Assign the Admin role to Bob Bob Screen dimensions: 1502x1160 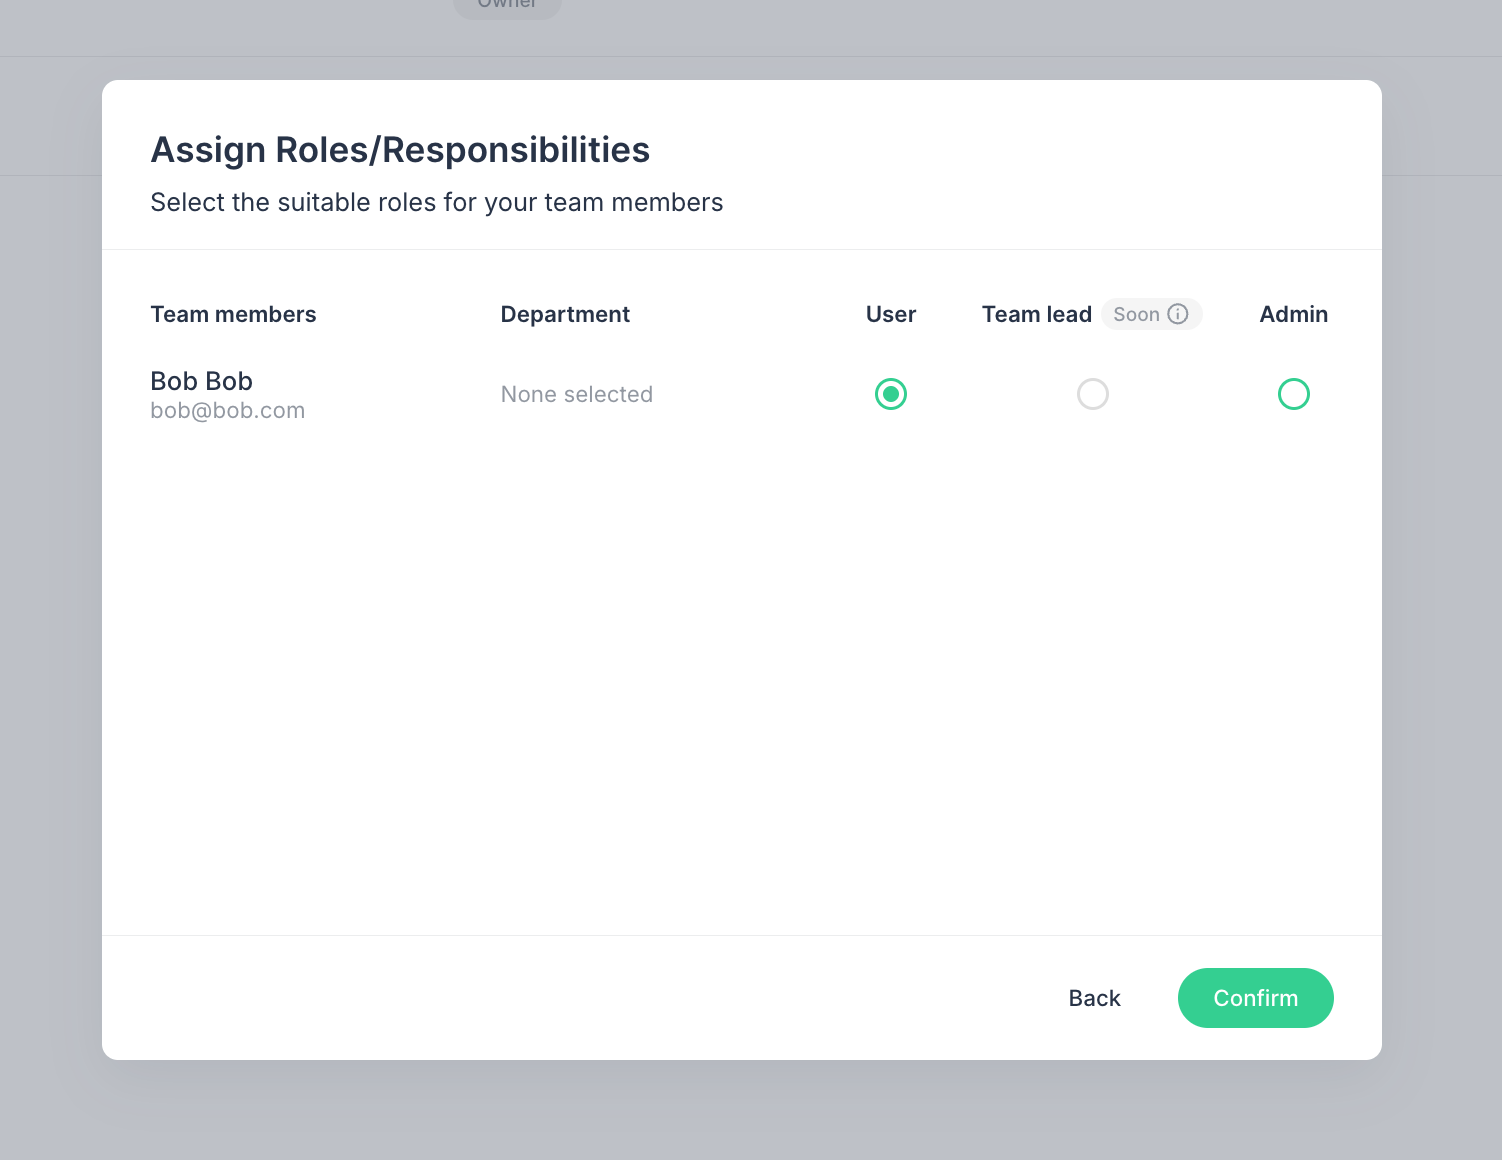[1294, 394]
